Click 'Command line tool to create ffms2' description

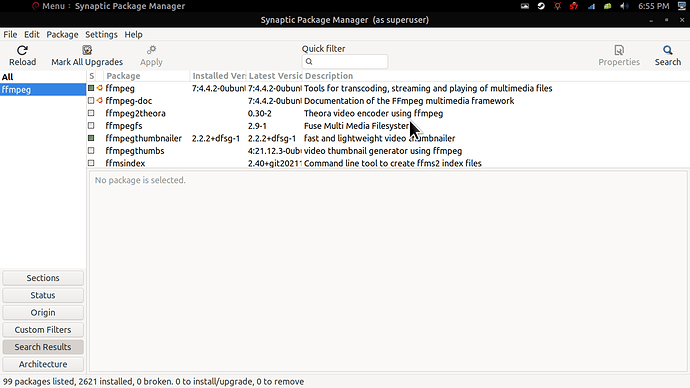[x=393, y=163]
